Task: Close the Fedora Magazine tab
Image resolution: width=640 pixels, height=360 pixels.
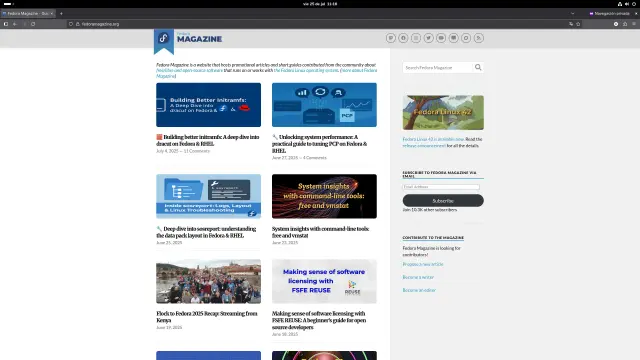Action: tap(52, 13)
